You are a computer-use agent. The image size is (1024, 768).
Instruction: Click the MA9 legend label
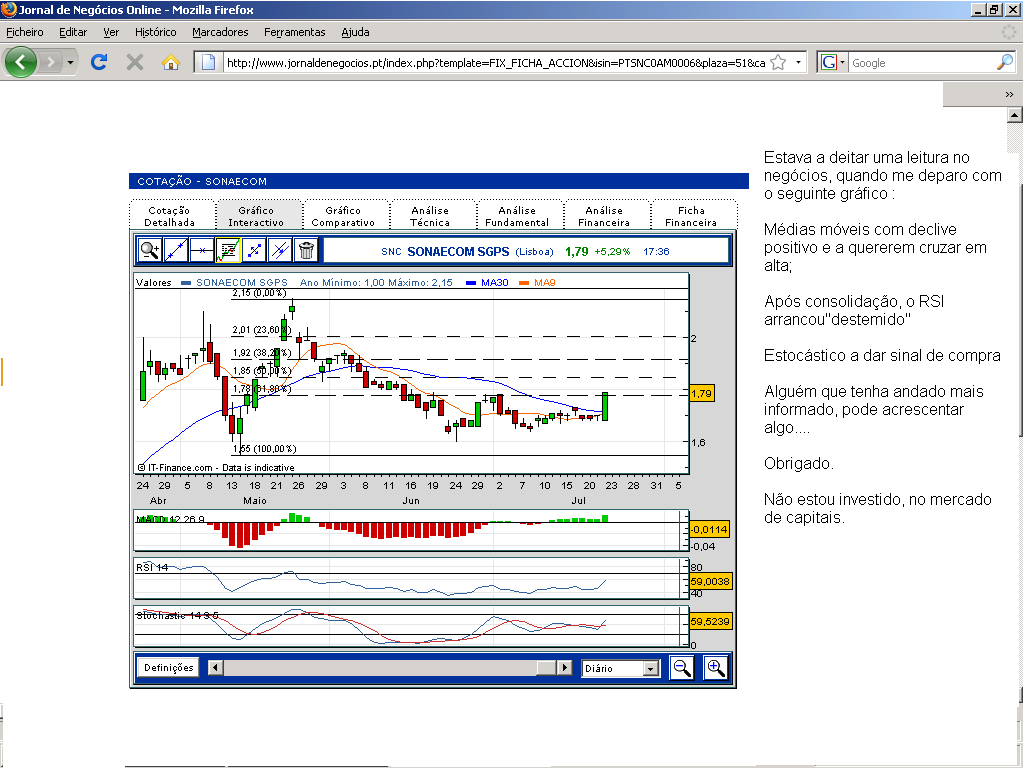(x=545, y=283)
